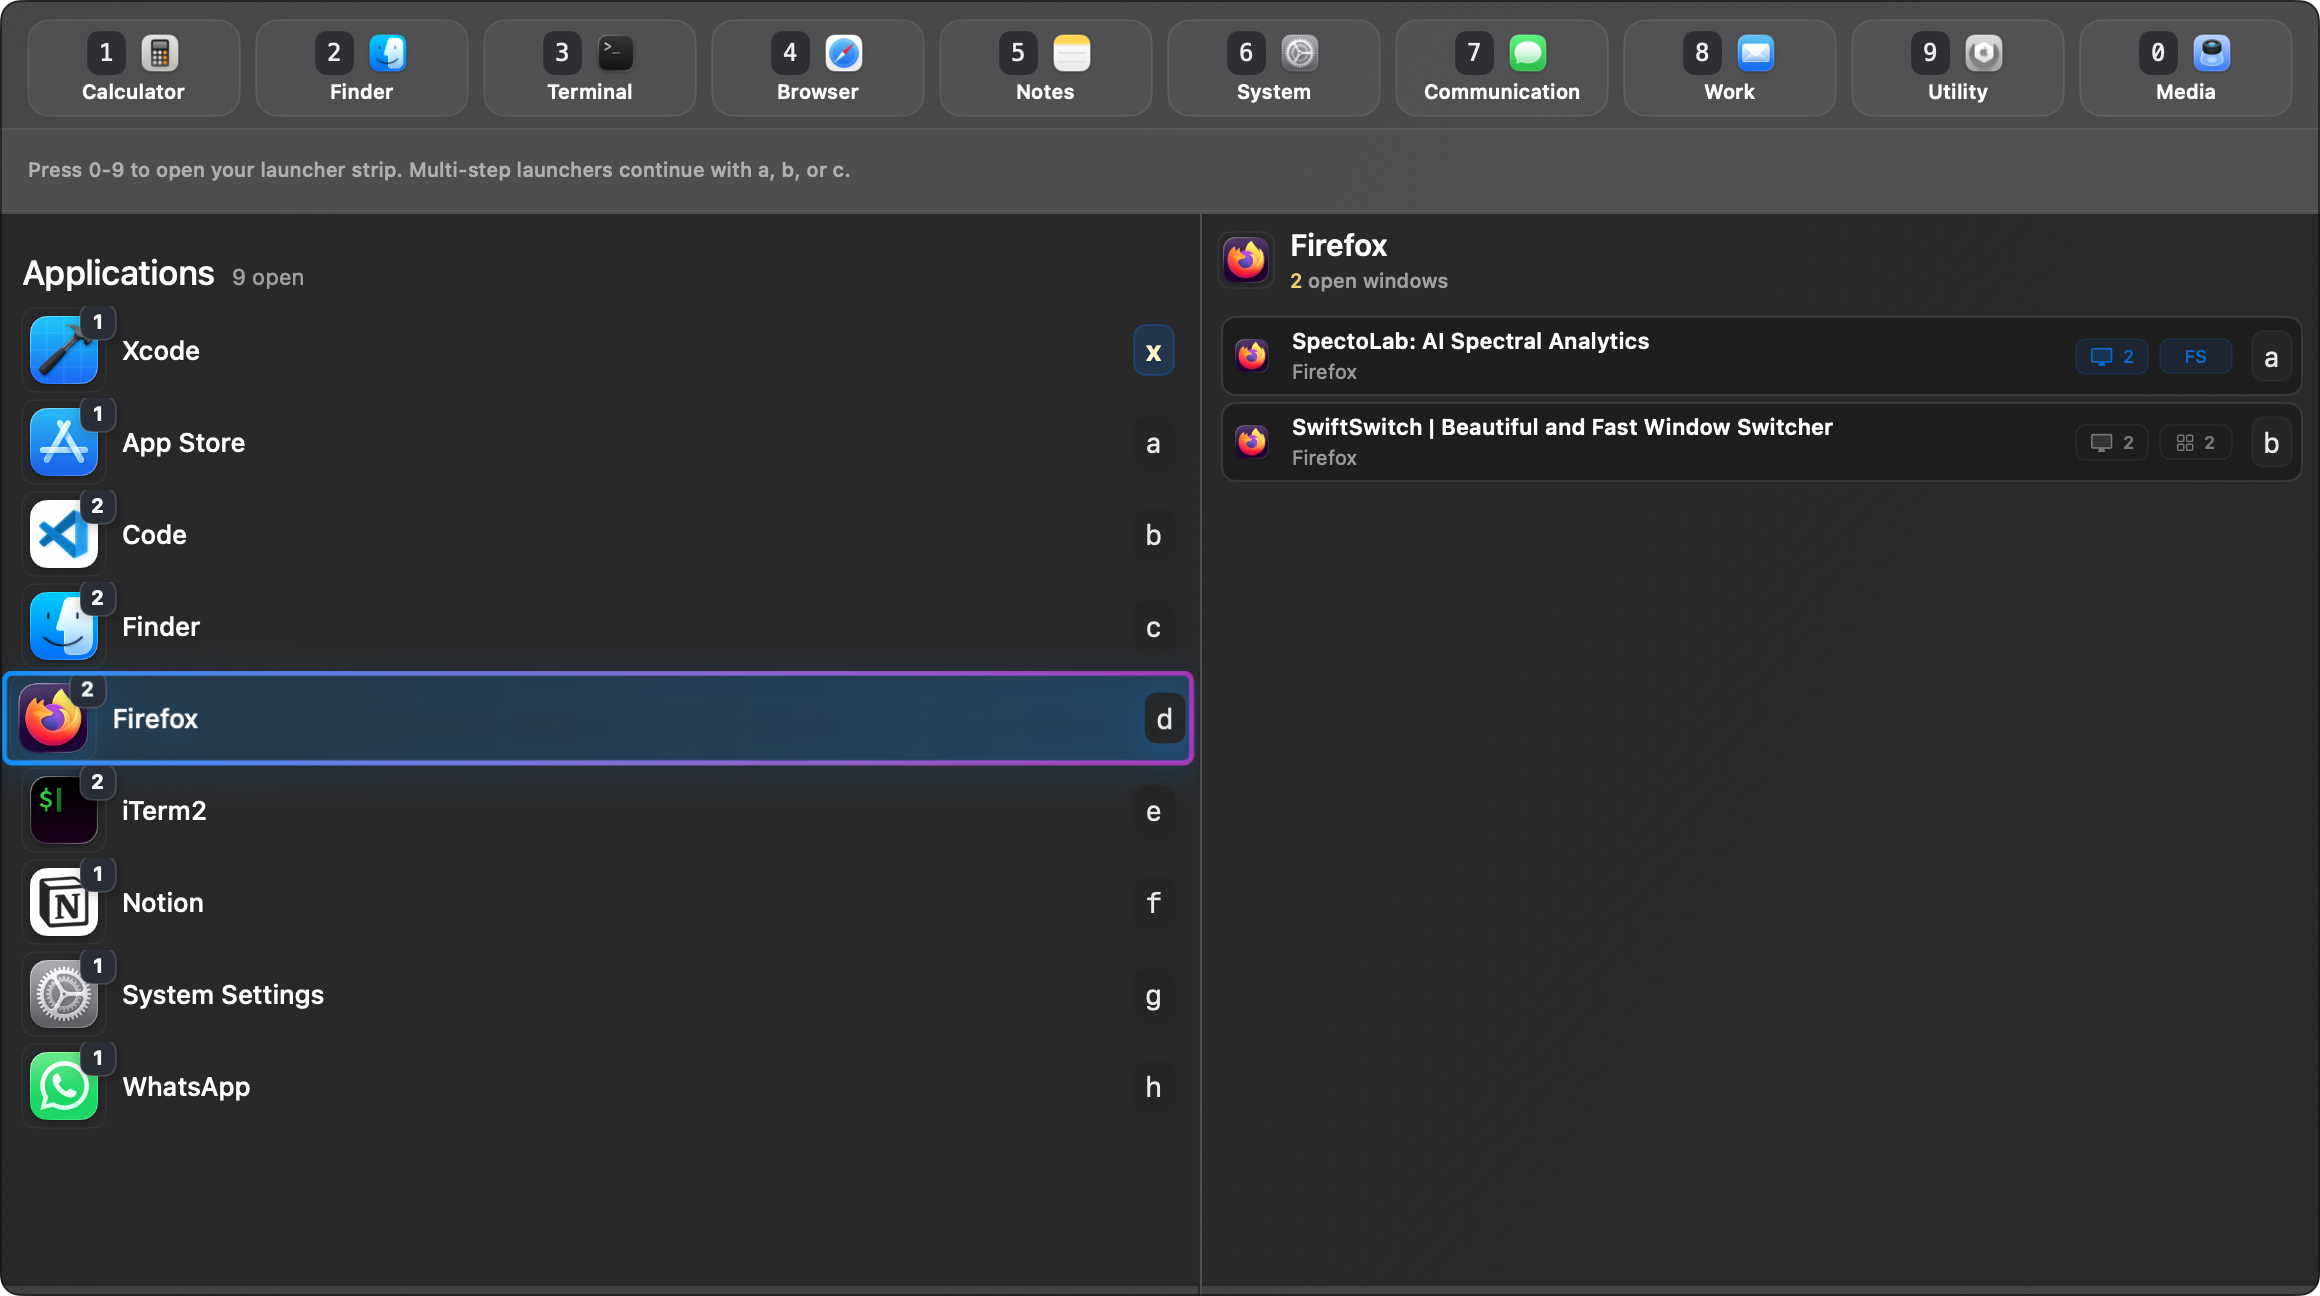Click the b shortcut key for SwiftSwitch window

2271,443
